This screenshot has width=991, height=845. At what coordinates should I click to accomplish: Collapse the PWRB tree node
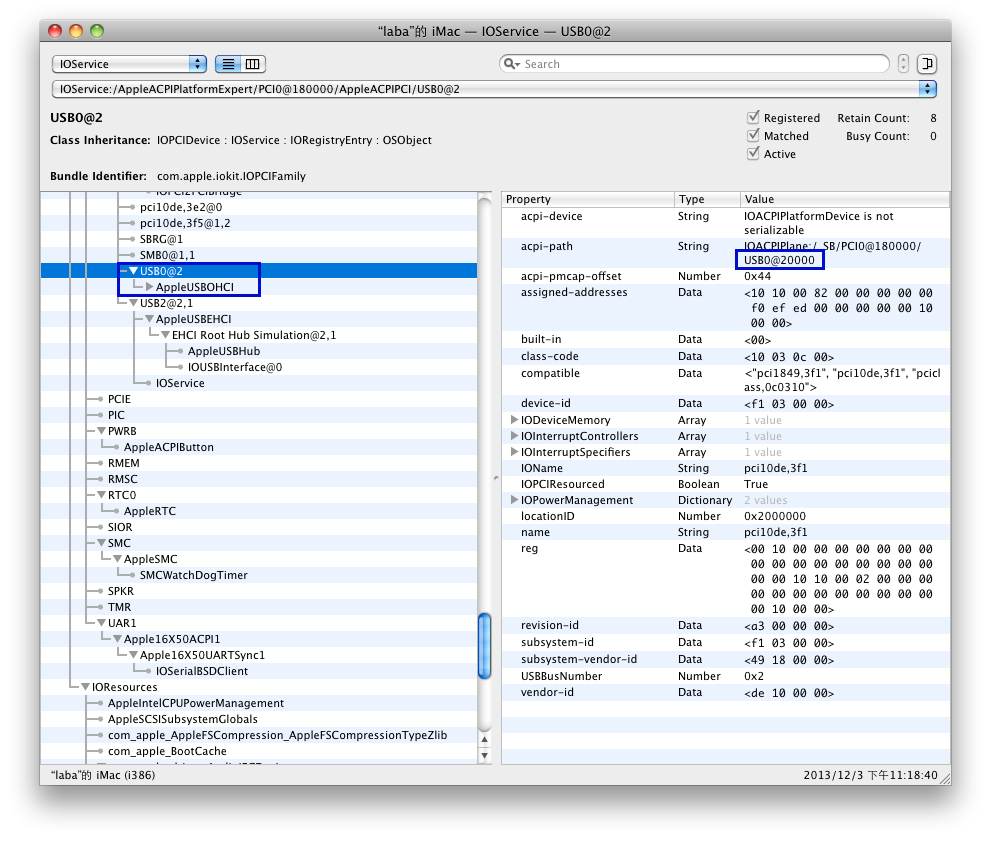click(101, 431)
